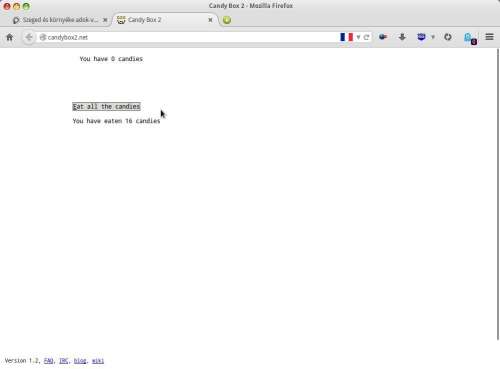Viewport: 500px width, 369px height.
Task: Expand the dropdown beside the mask icon
Action: [433, 37]
